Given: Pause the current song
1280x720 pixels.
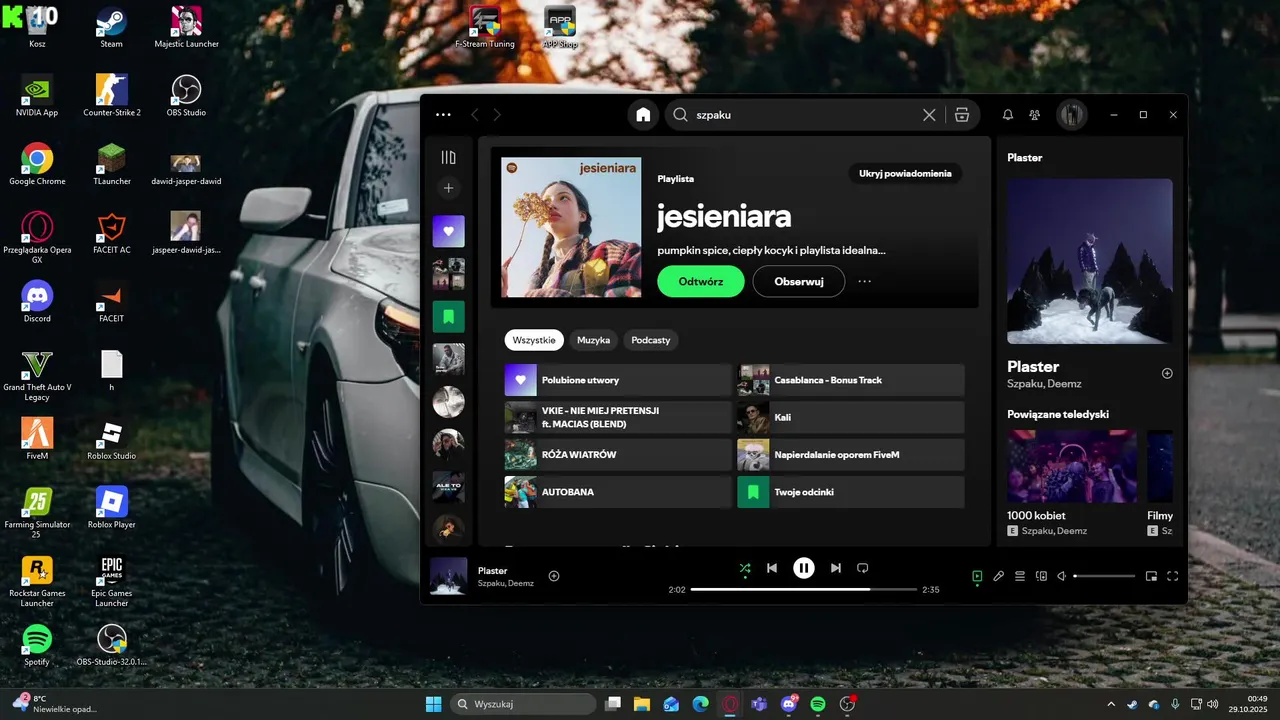Looking at the screenshot, I should coord(804,568).
